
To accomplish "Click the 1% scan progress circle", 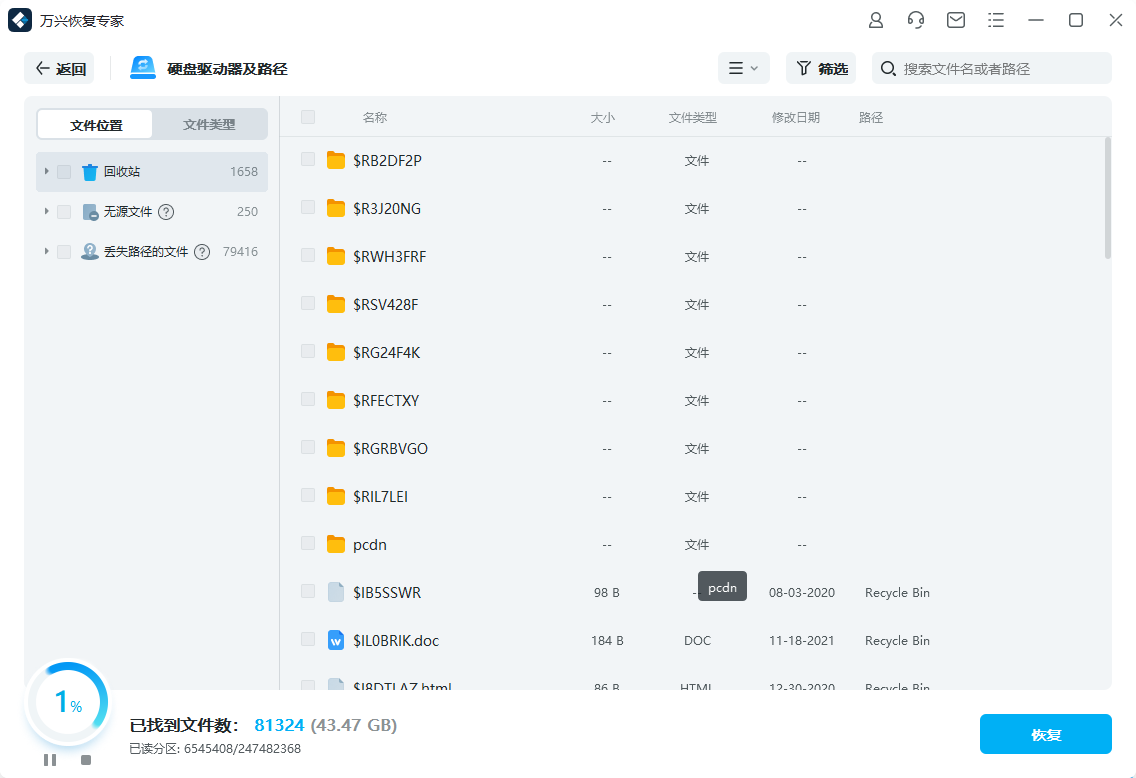I will pos(67,702).
